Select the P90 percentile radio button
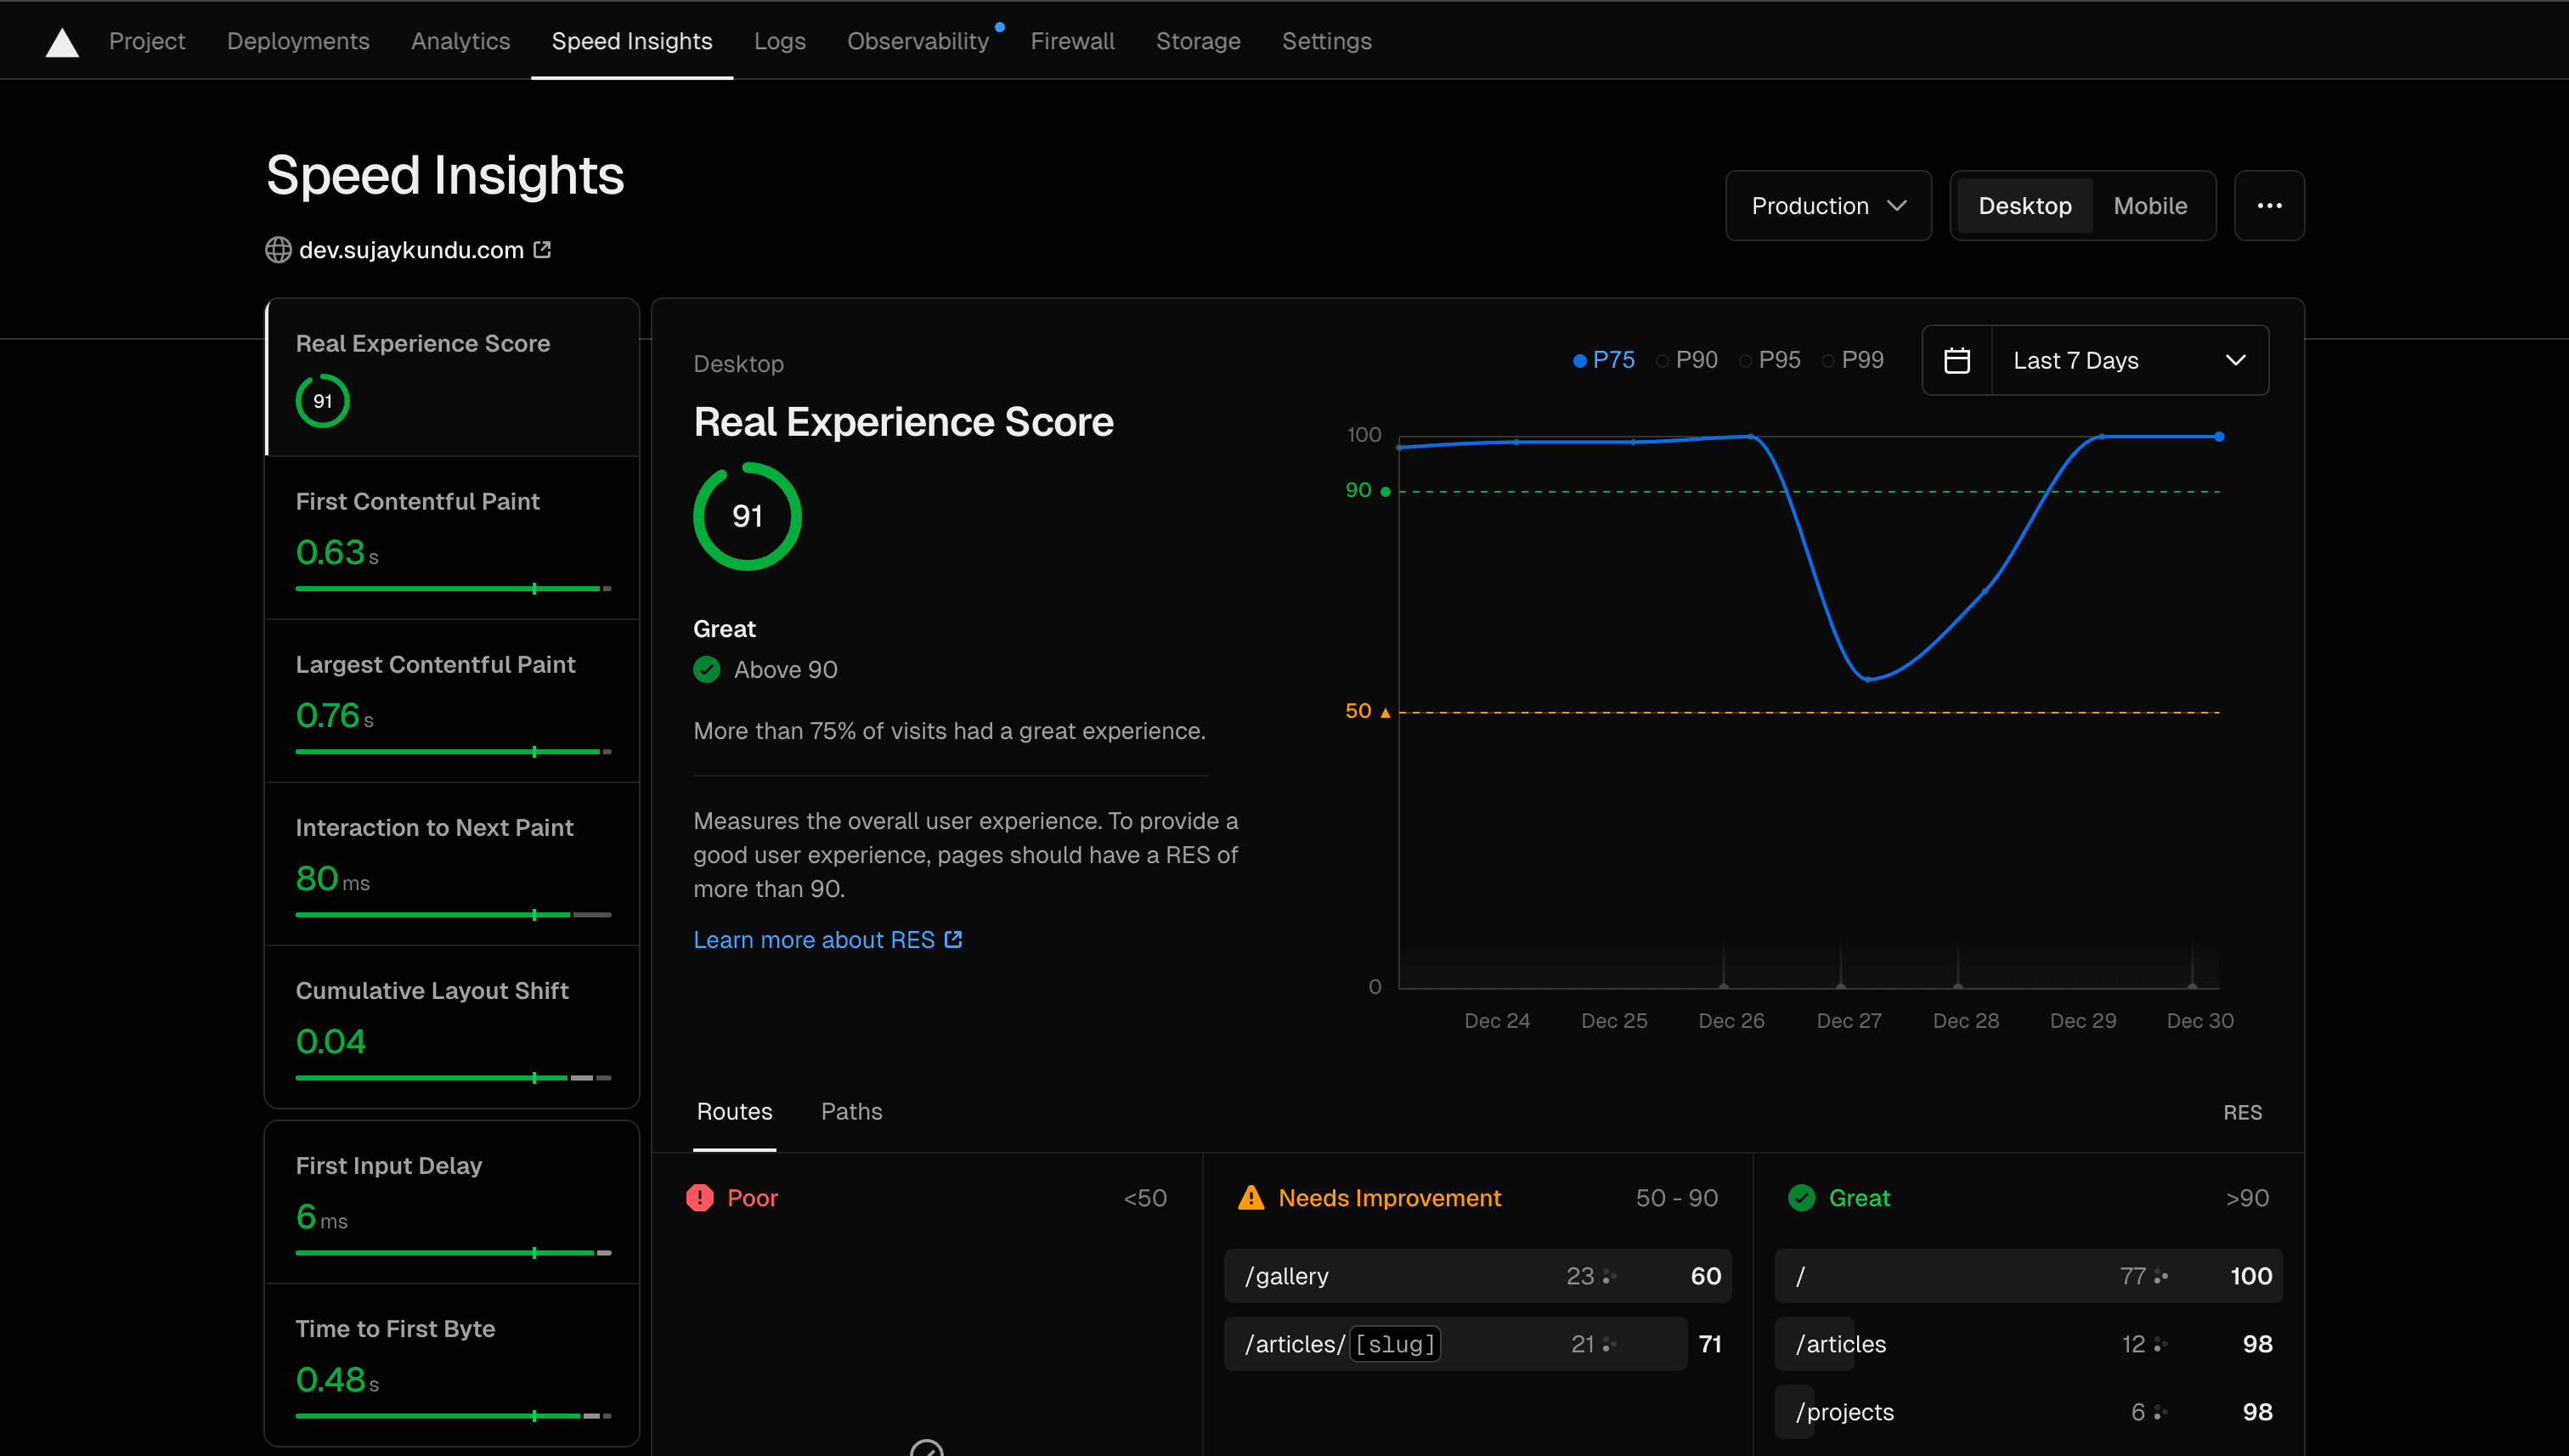The height and width of the screenshot is (1456, 2569). pyautogui.click(x=1687, y=359)
